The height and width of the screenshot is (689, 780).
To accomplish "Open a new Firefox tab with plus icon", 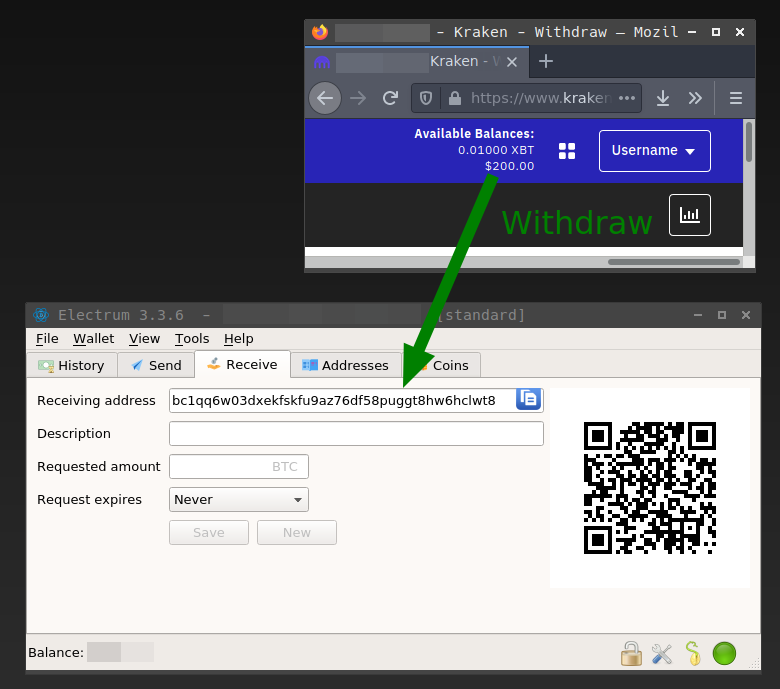I will (546, 61).
